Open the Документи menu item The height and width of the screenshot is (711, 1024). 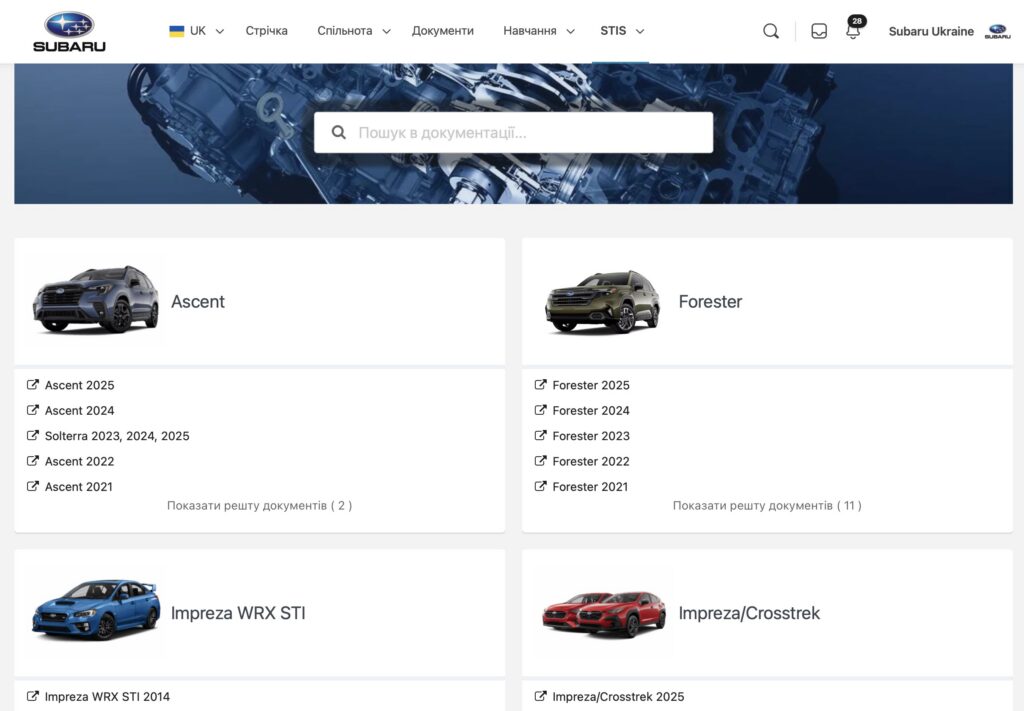pos(443,31)
